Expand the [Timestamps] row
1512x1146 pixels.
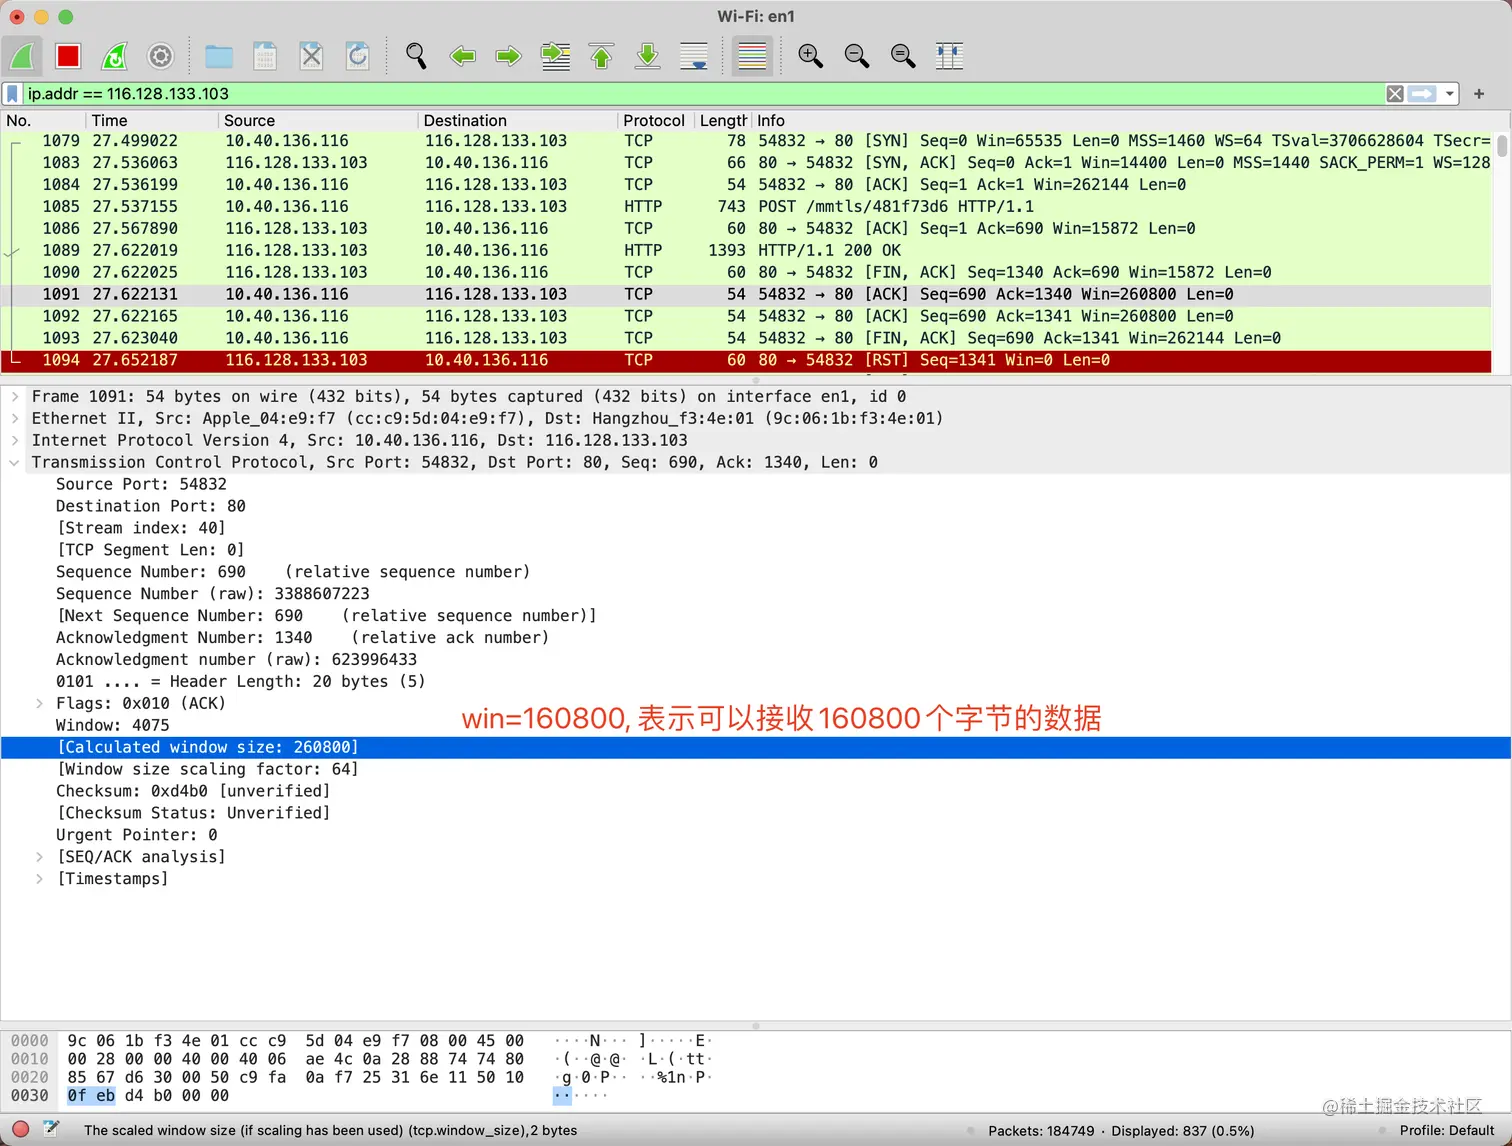[x=40, y=880]
